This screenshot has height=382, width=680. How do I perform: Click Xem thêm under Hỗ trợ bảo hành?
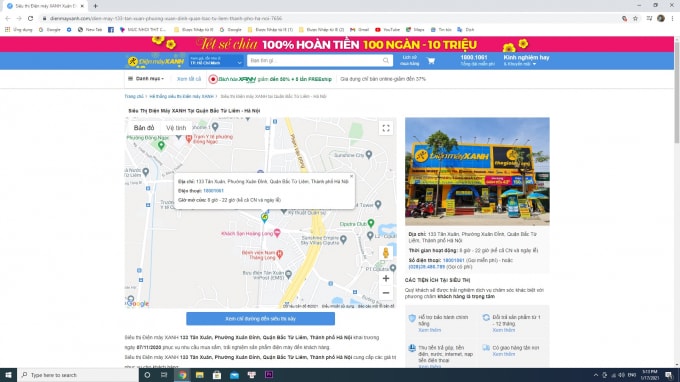pyautogui.click(x=429, y=330)
